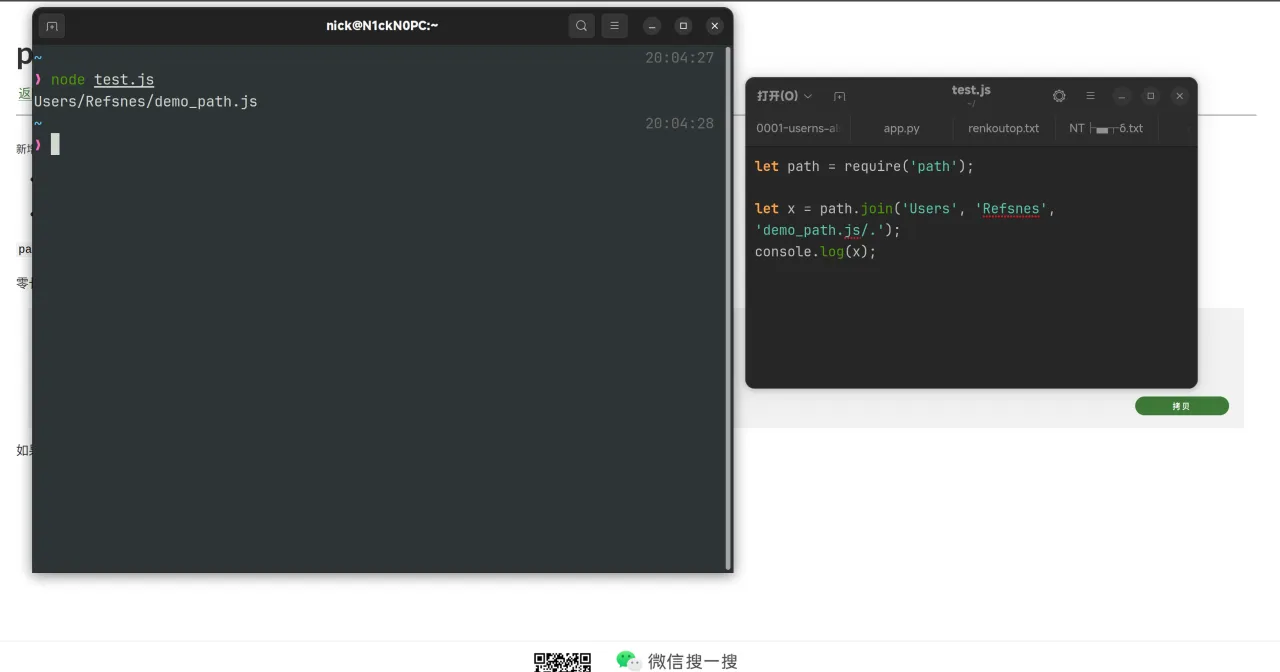
Task: Click the terminal vertical scrollbar
Action: tap(728, 300)
